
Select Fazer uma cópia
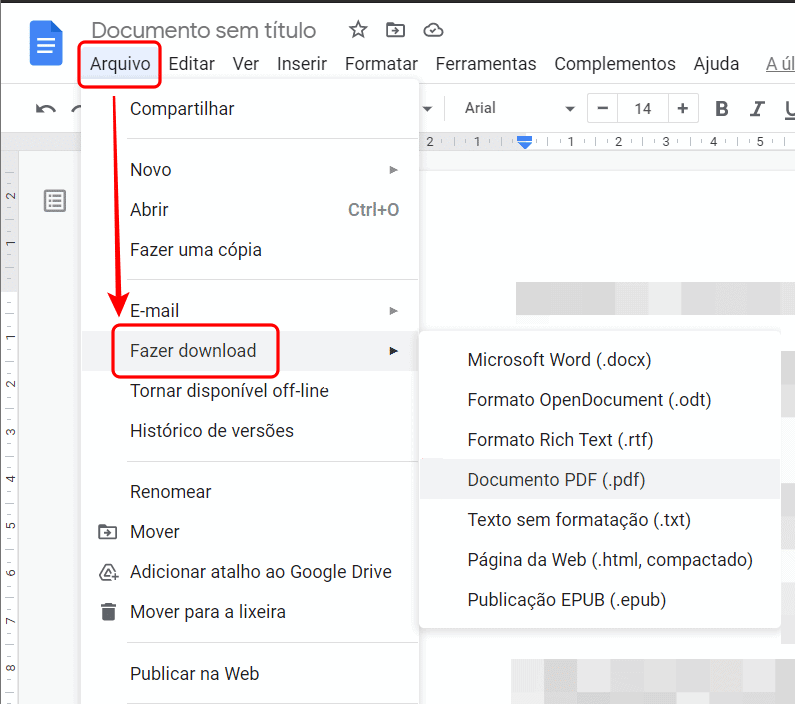(250, 250)
